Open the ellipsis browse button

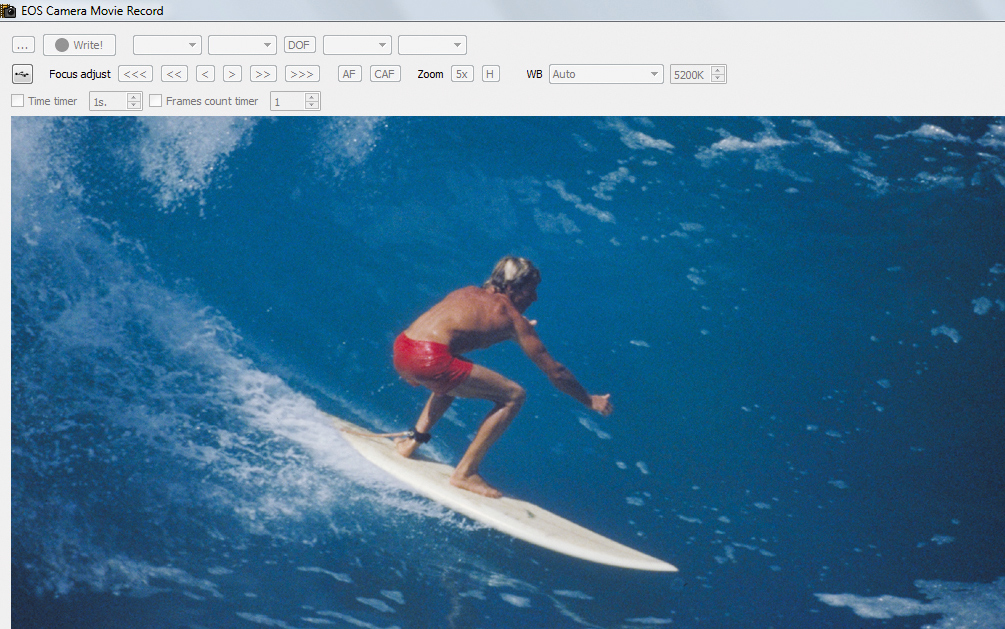click(x=23, y=45)
